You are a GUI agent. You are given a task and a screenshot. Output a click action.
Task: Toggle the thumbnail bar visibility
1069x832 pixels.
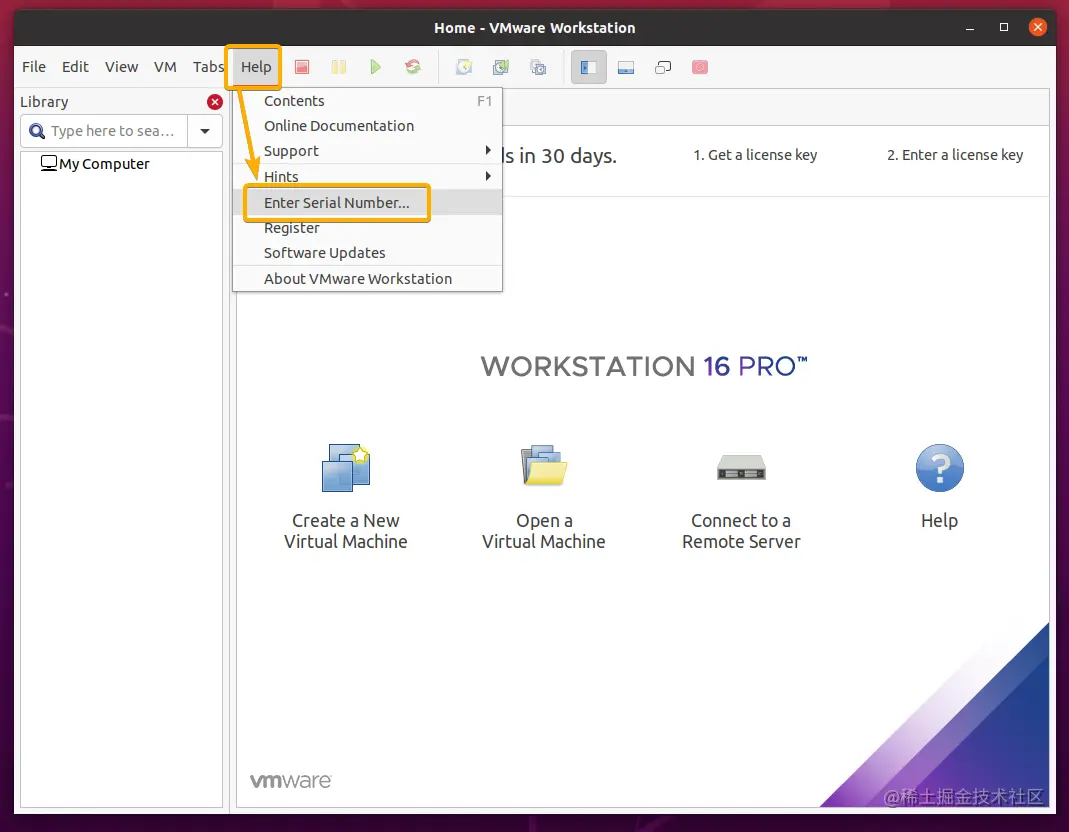pyautogui.click(x=626, y=67)
